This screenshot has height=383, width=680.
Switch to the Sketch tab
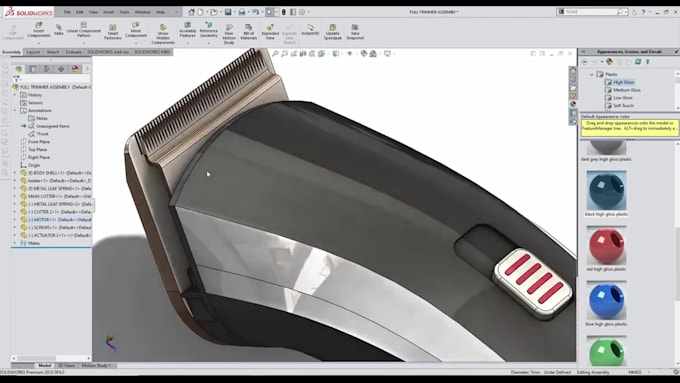tap(53, 52)
